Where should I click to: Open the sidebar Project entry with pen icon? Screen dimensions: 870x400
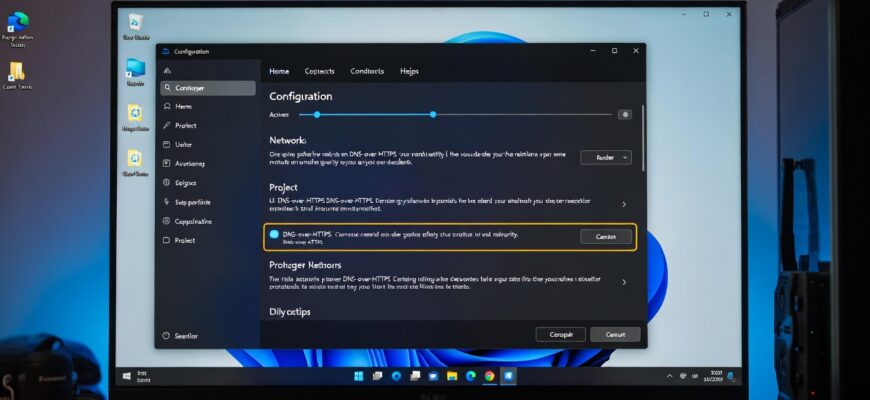[208, 125]
